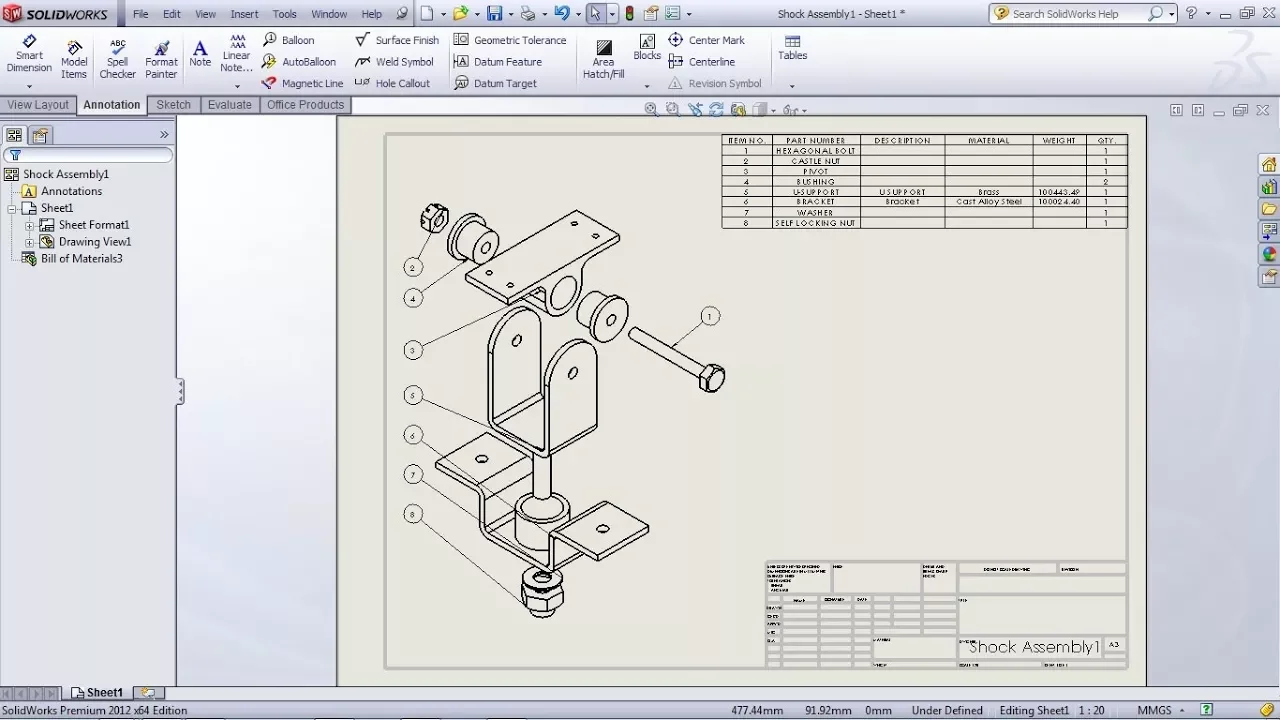
Task: Insert a Magnetic Line
Action: click(x=302, y=84)
